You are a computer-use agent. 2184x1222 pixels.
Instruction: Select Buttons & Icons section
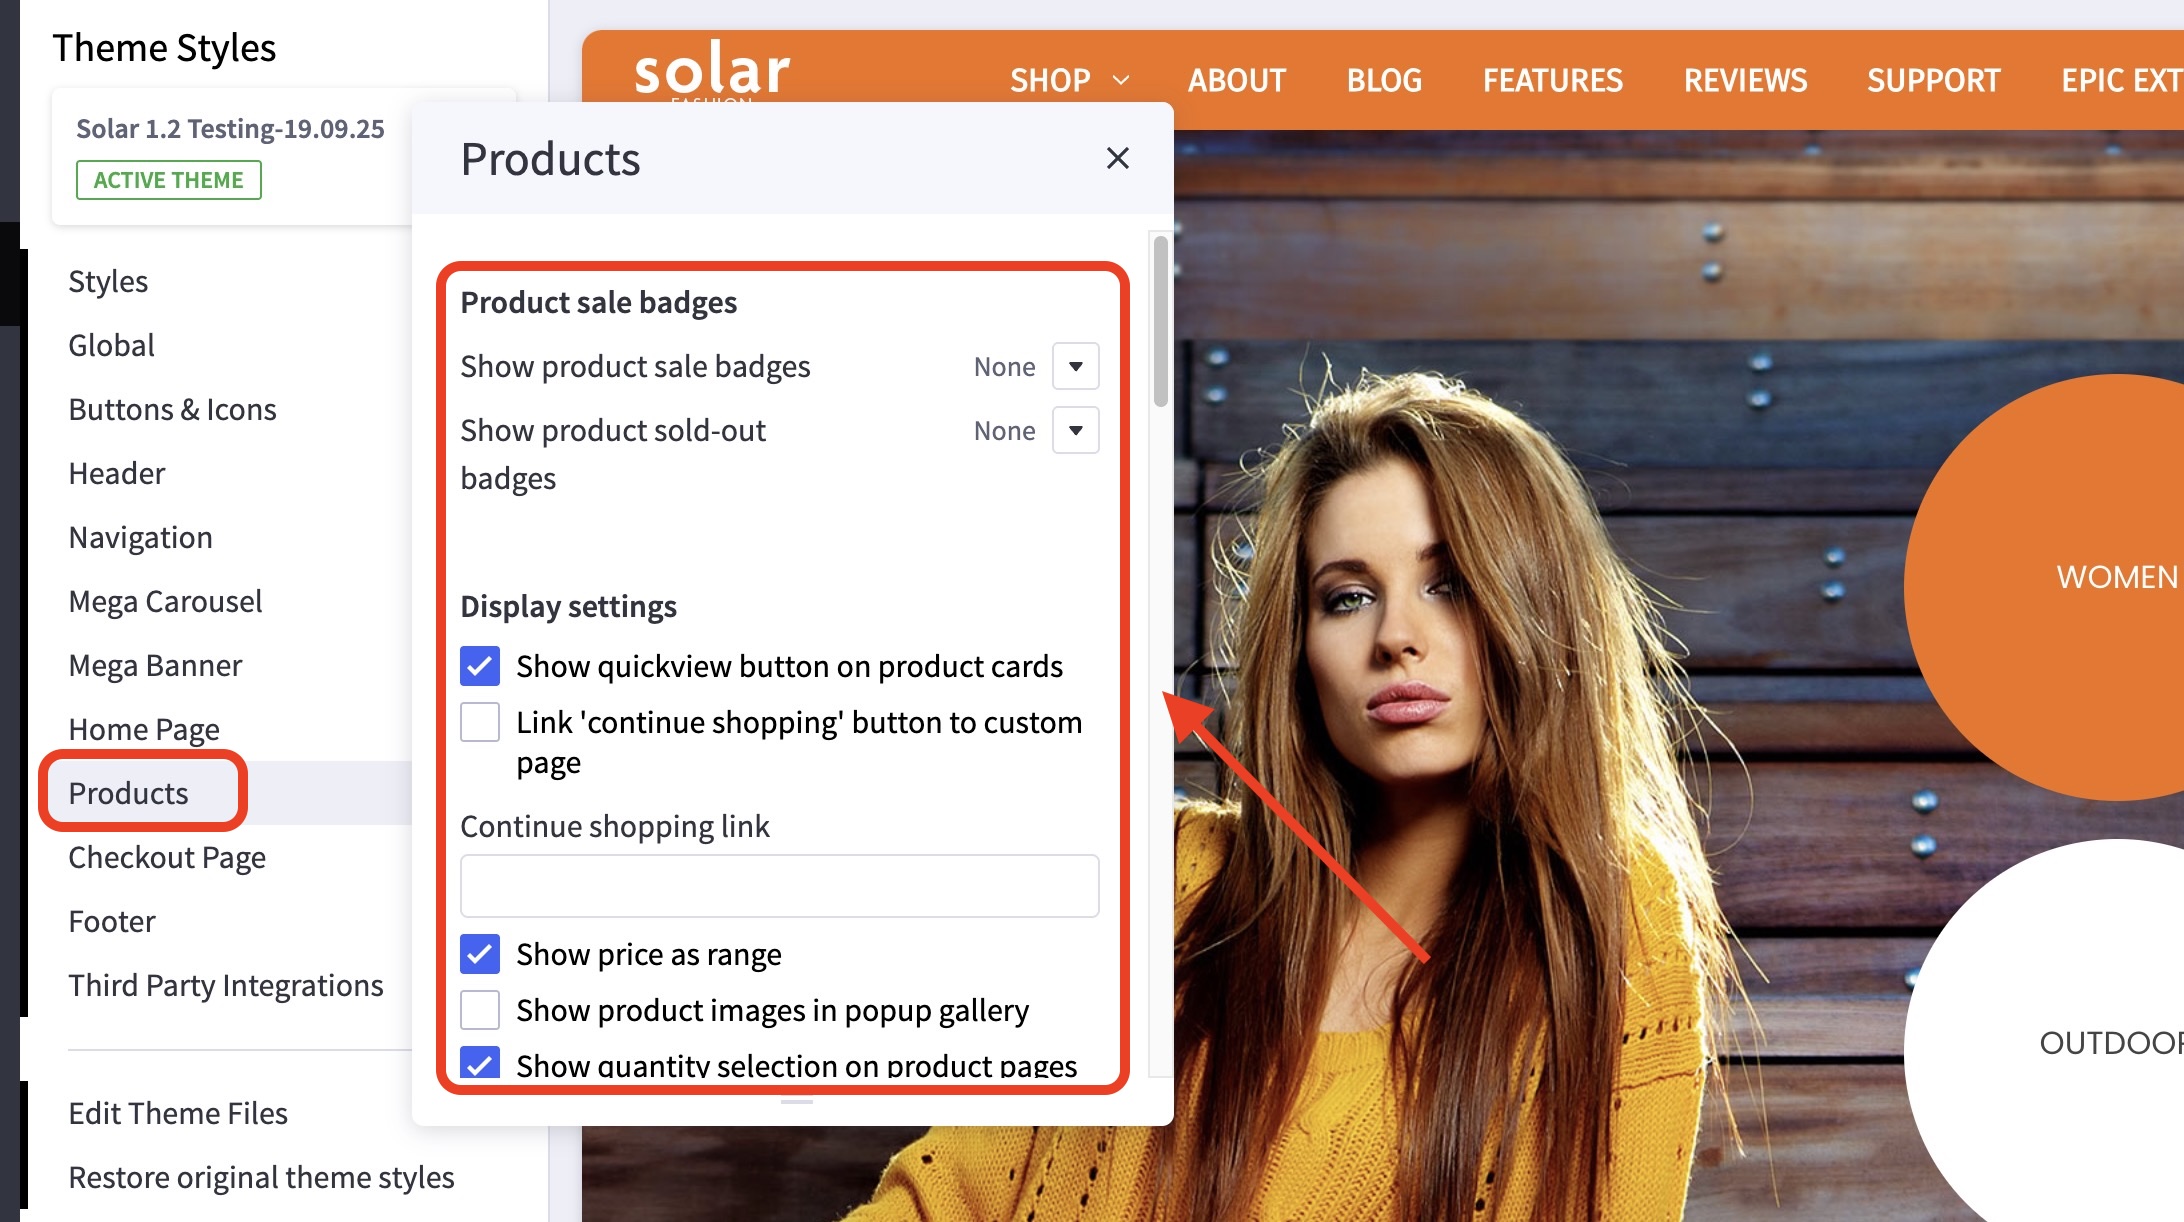point(172,409)
